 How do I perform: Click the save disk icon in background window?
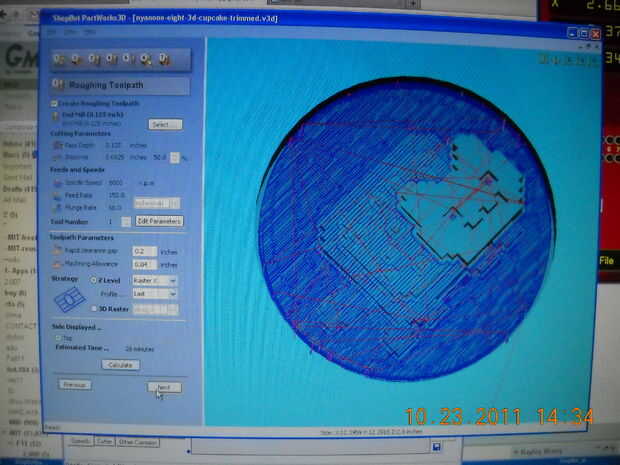pos(437,446)
